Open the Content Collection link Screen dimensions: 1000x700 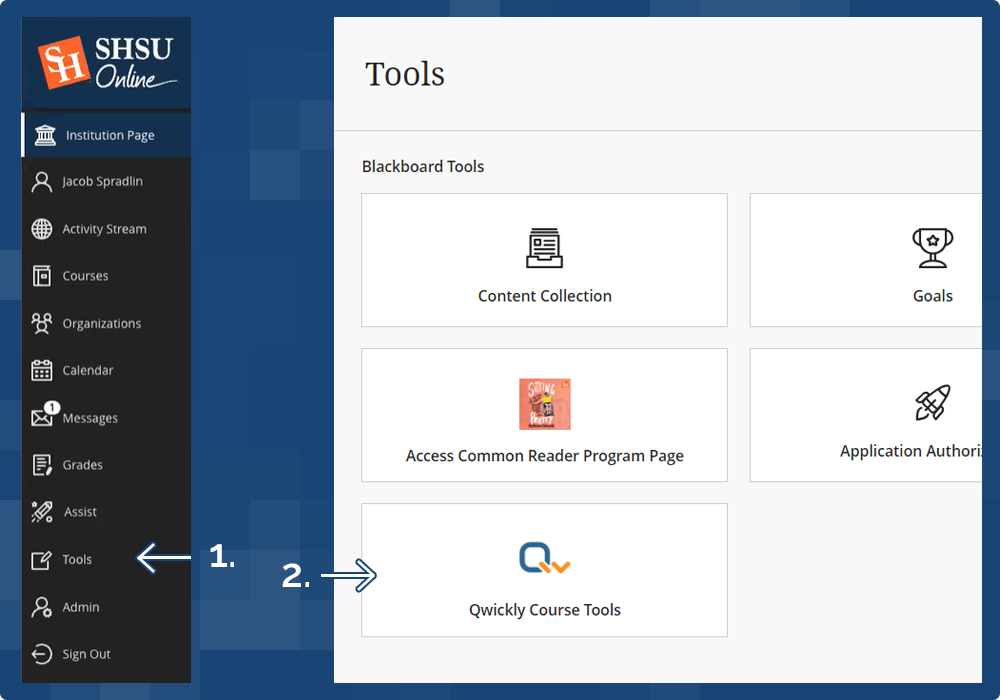(x=545, y=260)
